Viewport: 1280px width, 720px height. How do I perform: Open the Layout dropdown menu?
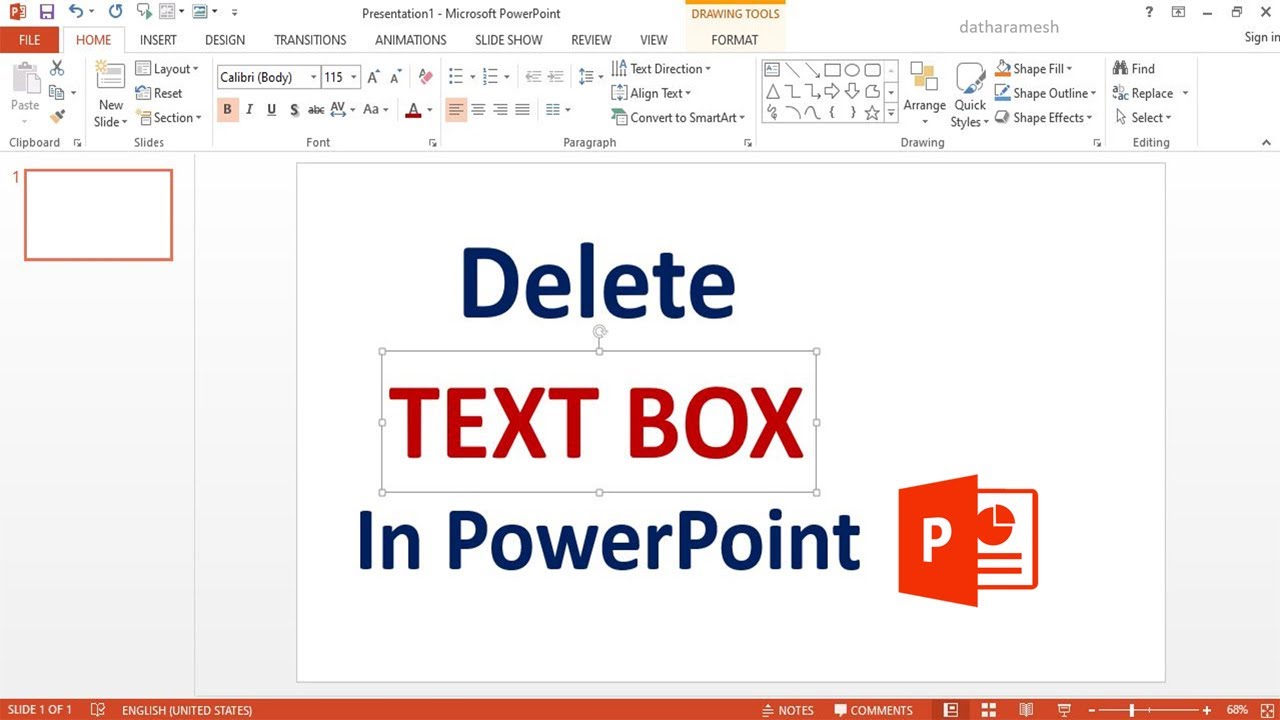point(168,68)
